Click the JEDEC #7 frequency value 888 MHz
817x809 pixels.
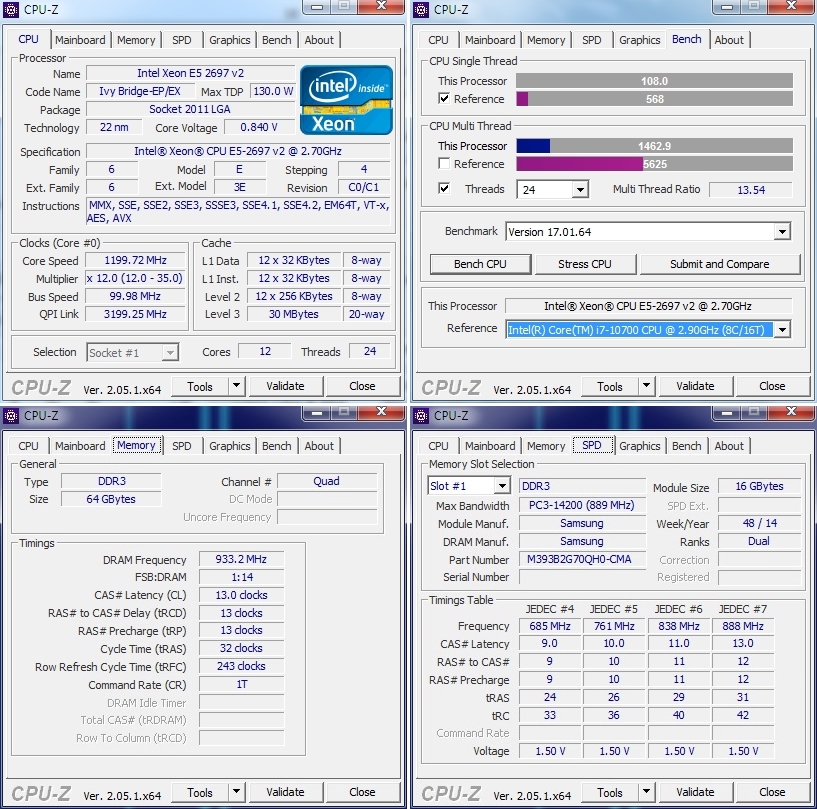743,626
